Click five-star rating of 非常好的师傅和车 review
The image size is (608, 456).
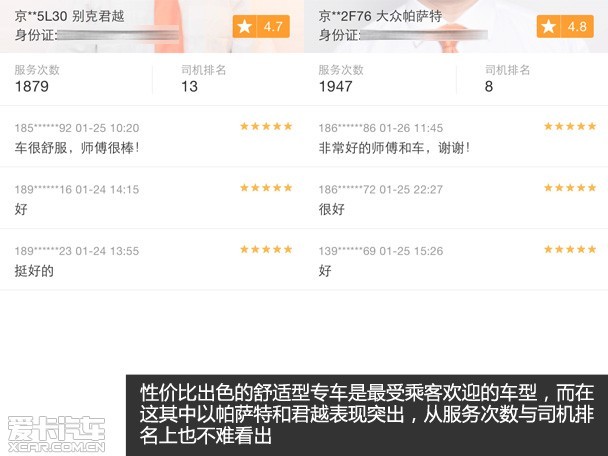(570, 126)
